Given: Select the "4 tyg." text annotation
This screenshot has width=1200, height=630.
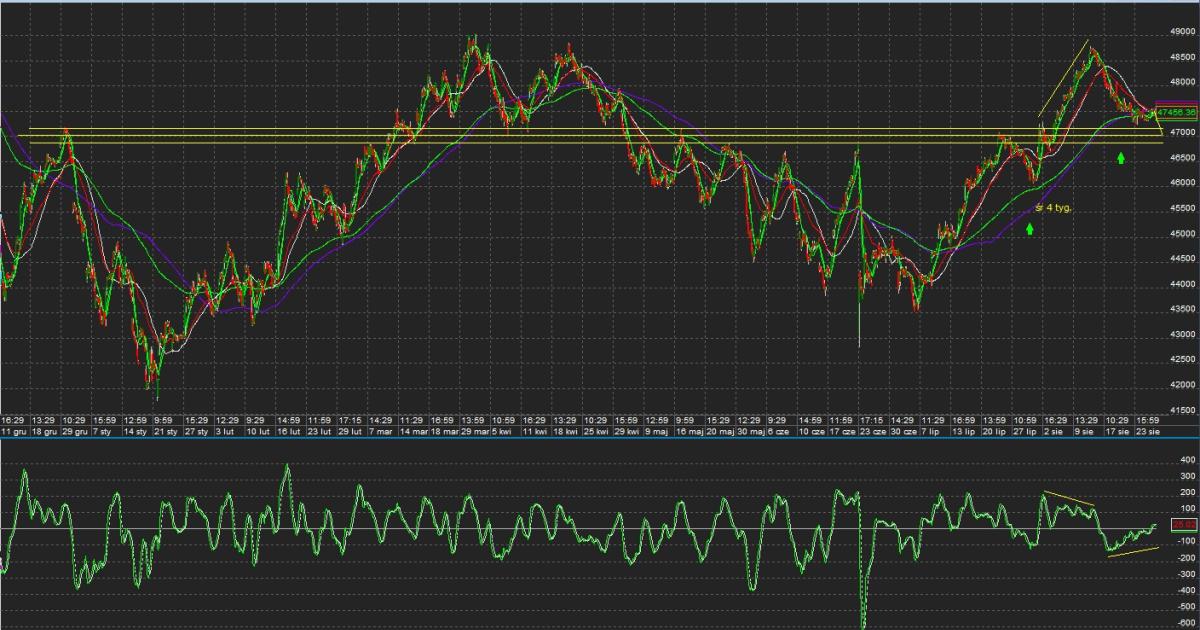Looking at the screenshot, I should (1052, 207).
